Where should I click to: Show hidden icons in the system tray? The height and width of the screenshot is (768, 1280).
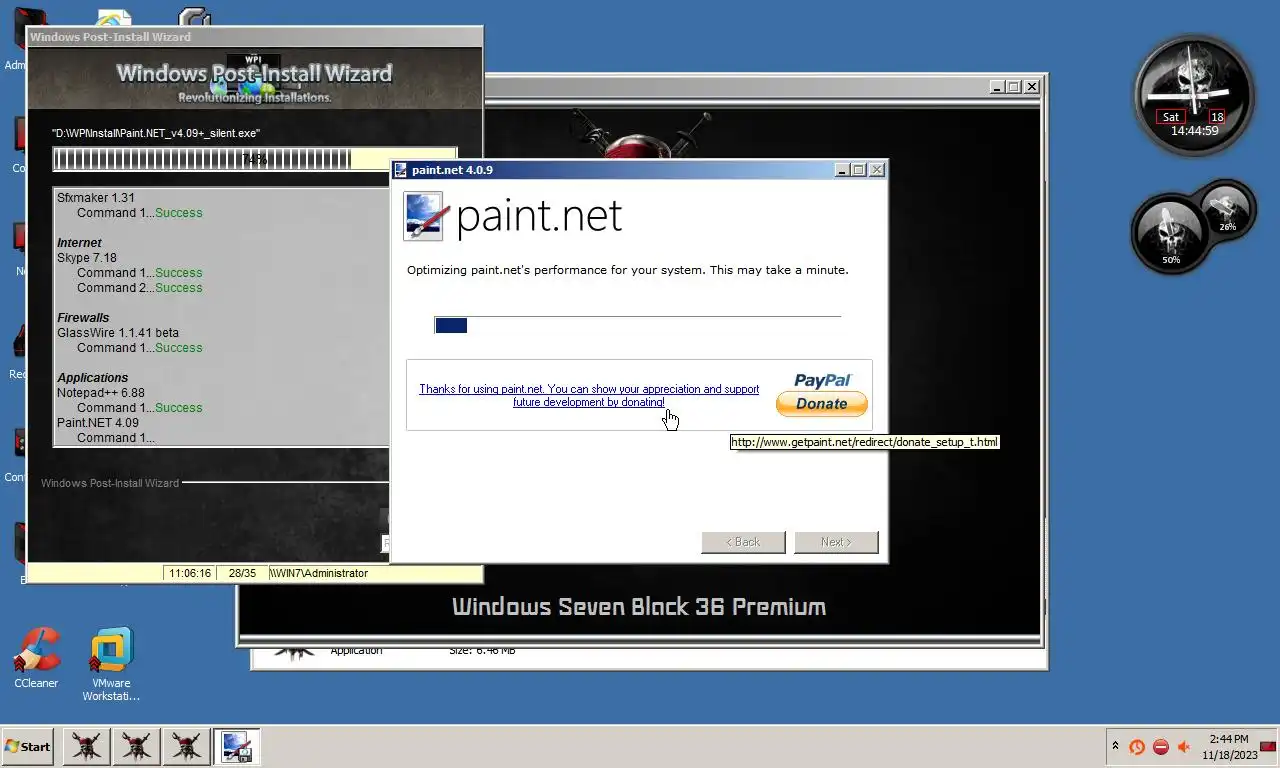tap(1115, 746)
